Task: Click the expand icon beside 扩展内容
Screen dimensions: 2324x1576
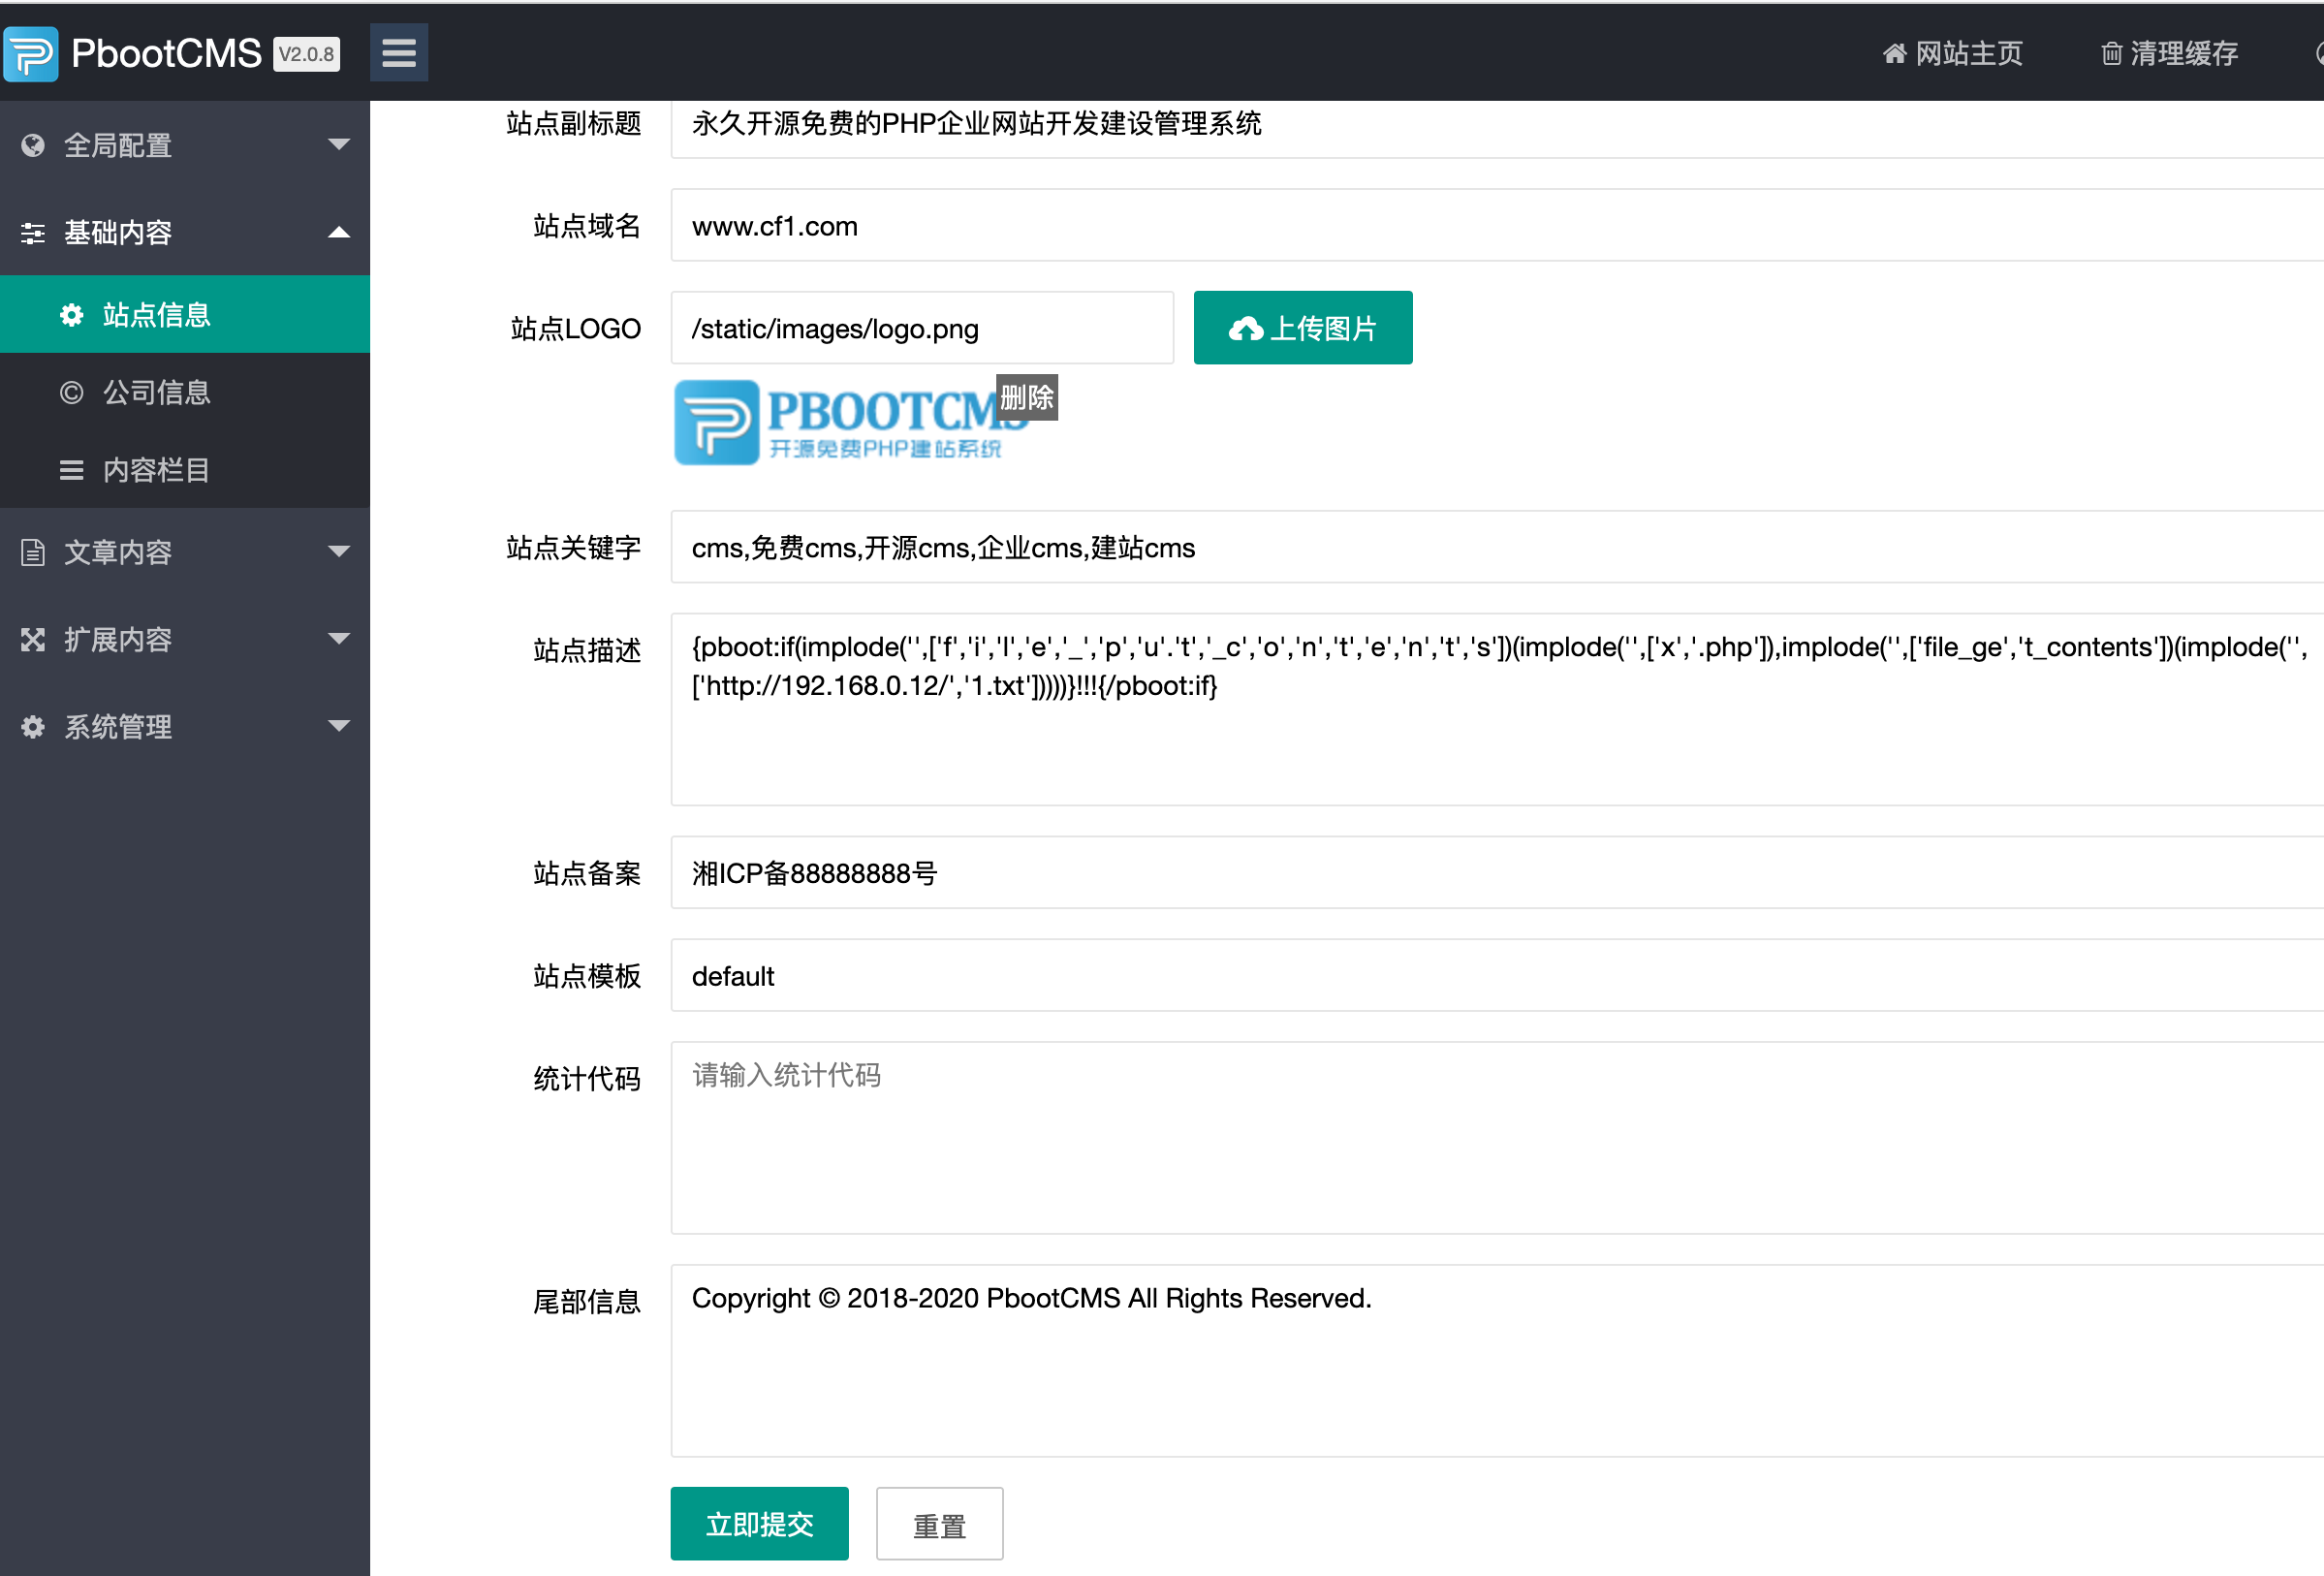Action: point(33,640)
